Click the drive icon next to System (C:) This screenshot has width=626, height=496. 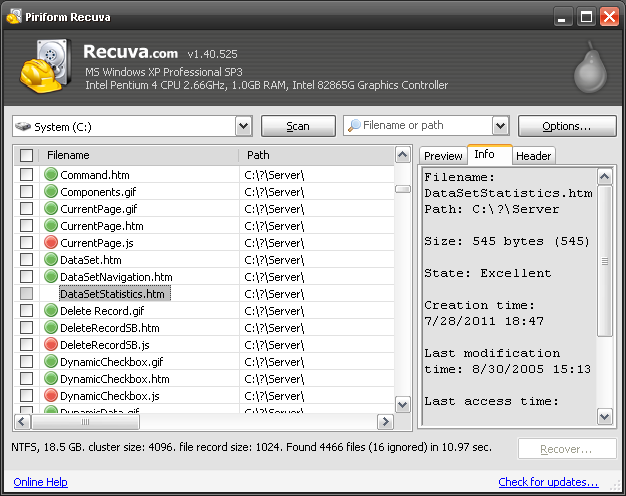click(23, 127)
